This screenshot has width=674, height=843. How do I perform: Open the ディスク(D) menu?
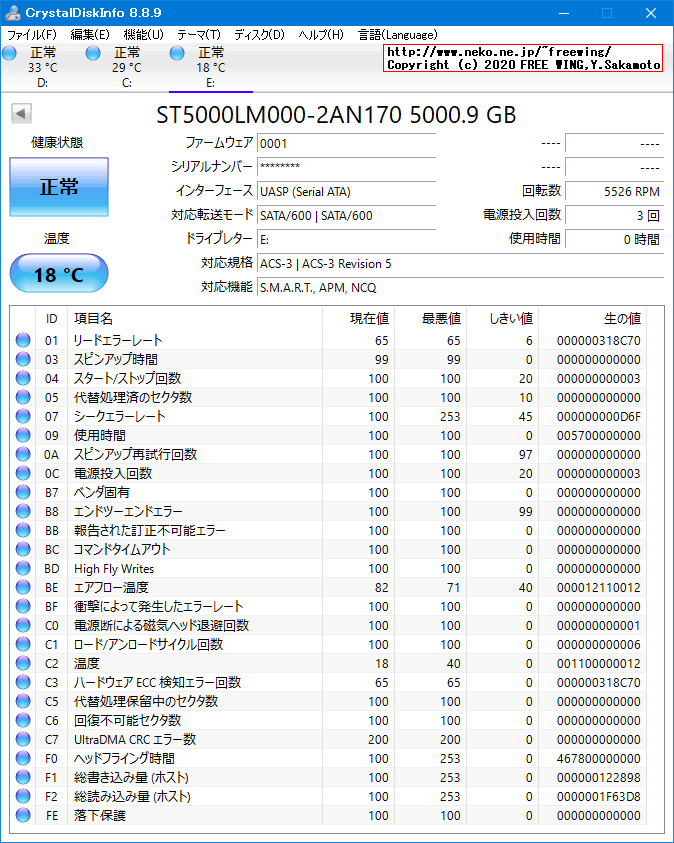click(x=259, y=35)
